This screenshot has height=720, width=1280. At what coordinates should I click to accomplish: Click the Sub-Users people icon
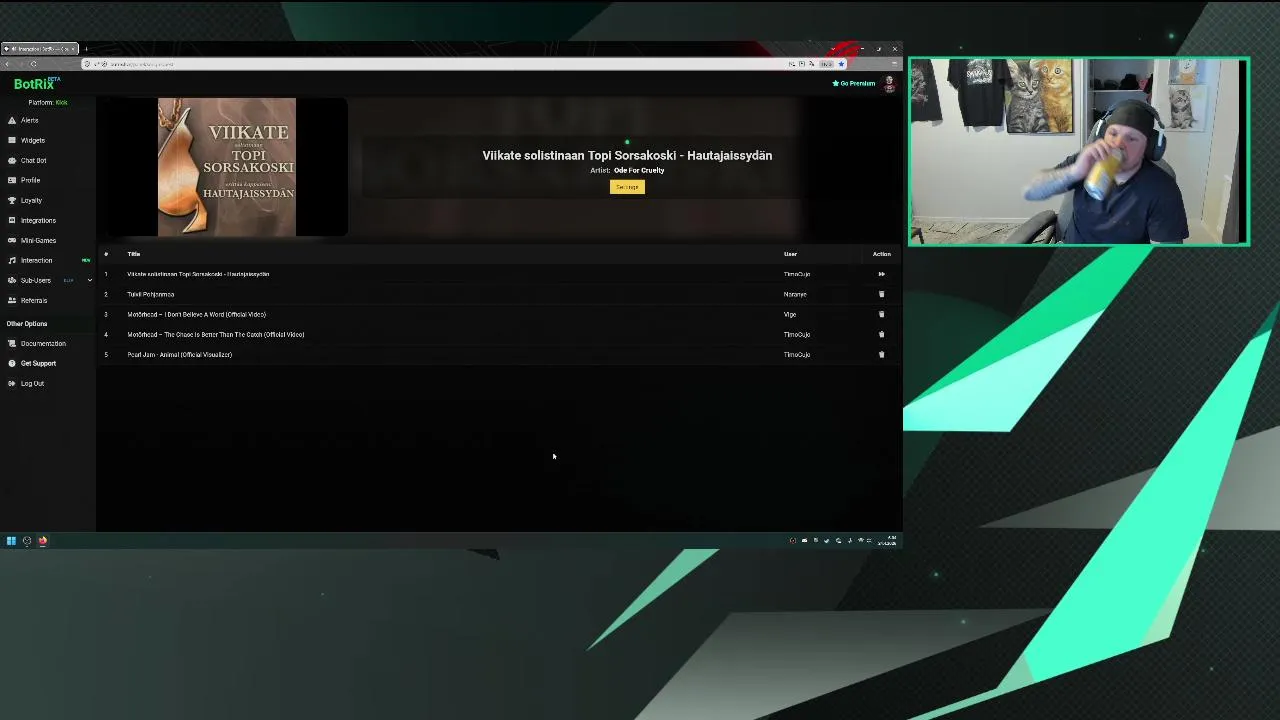click(12, 280)
